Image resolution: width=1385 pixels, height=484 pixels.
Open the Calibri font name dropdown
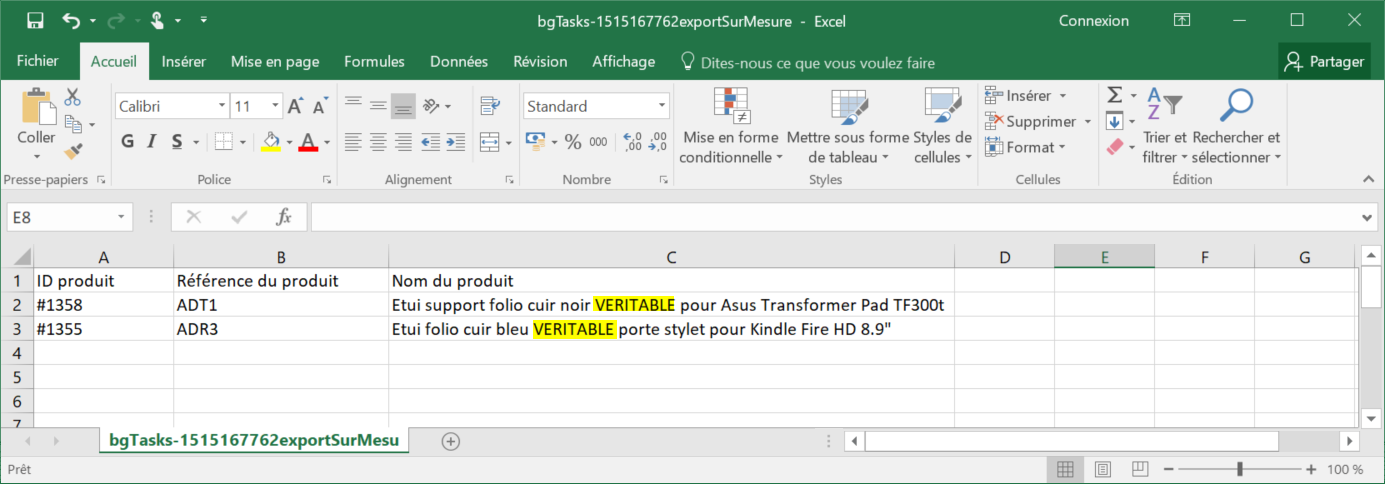pyautogui.click(x=222, y=106)
